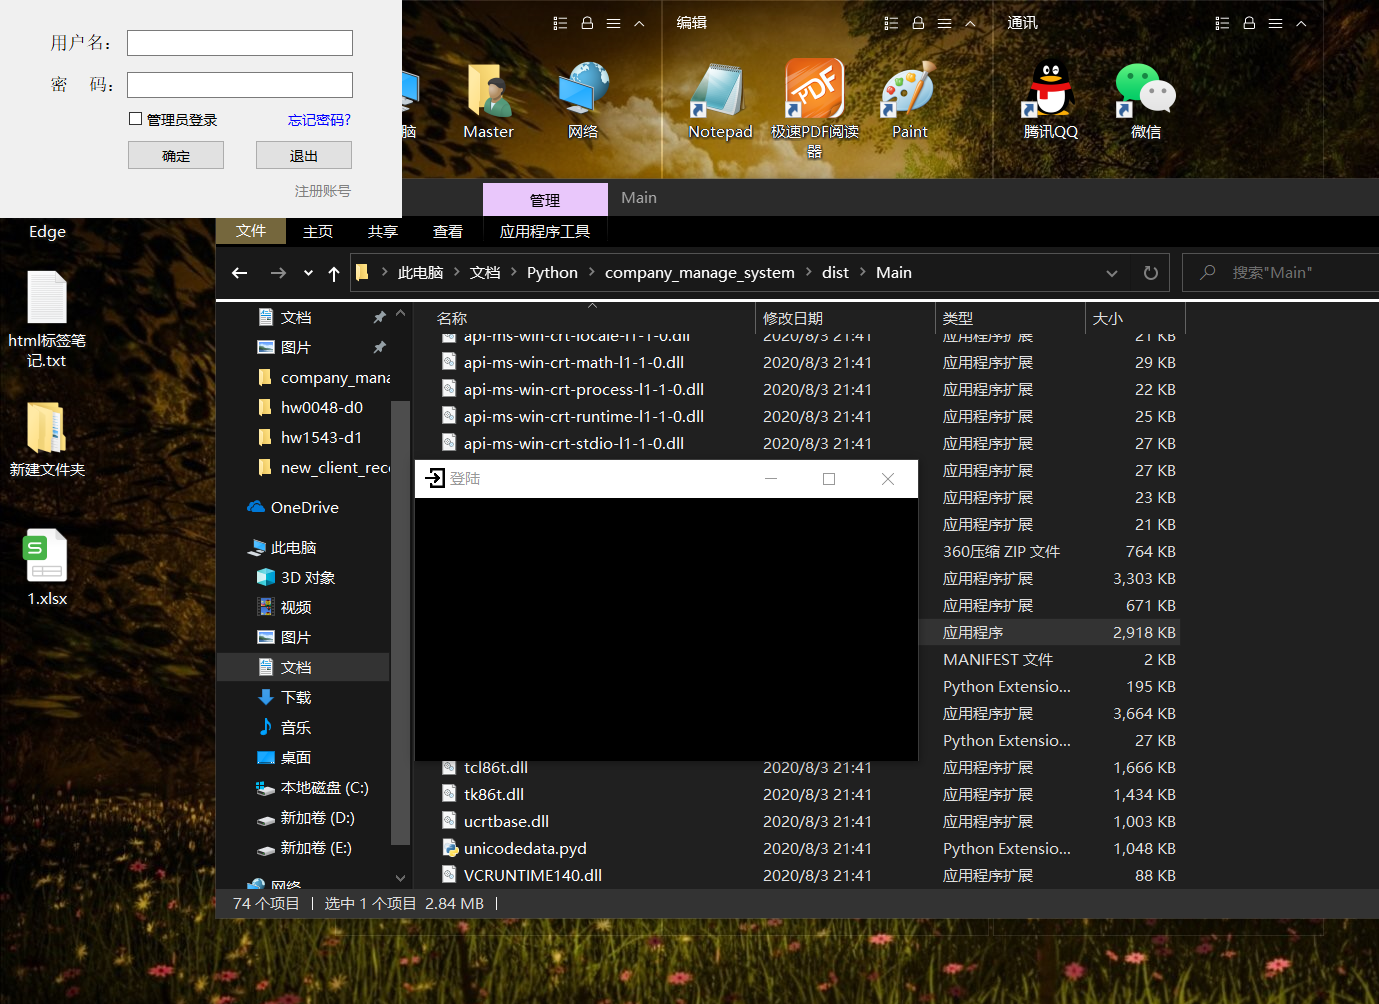The height and width of the screenshot is (1004, 1379).
Task: Launch the Notepad shortcut icon
Action: (720, 100)
